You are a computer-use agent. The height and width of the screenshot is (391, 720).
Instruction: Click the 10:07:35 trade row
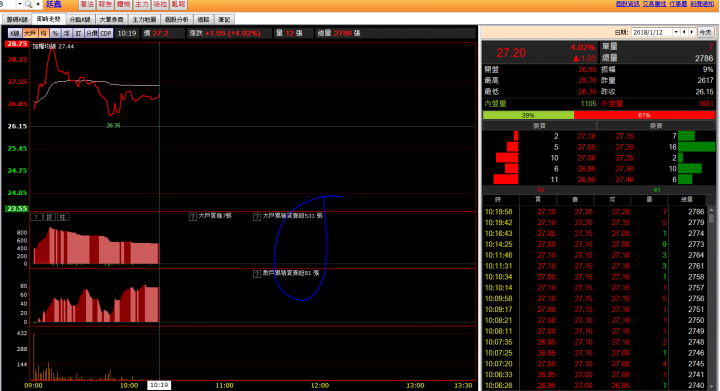click(x=595, y=342)
